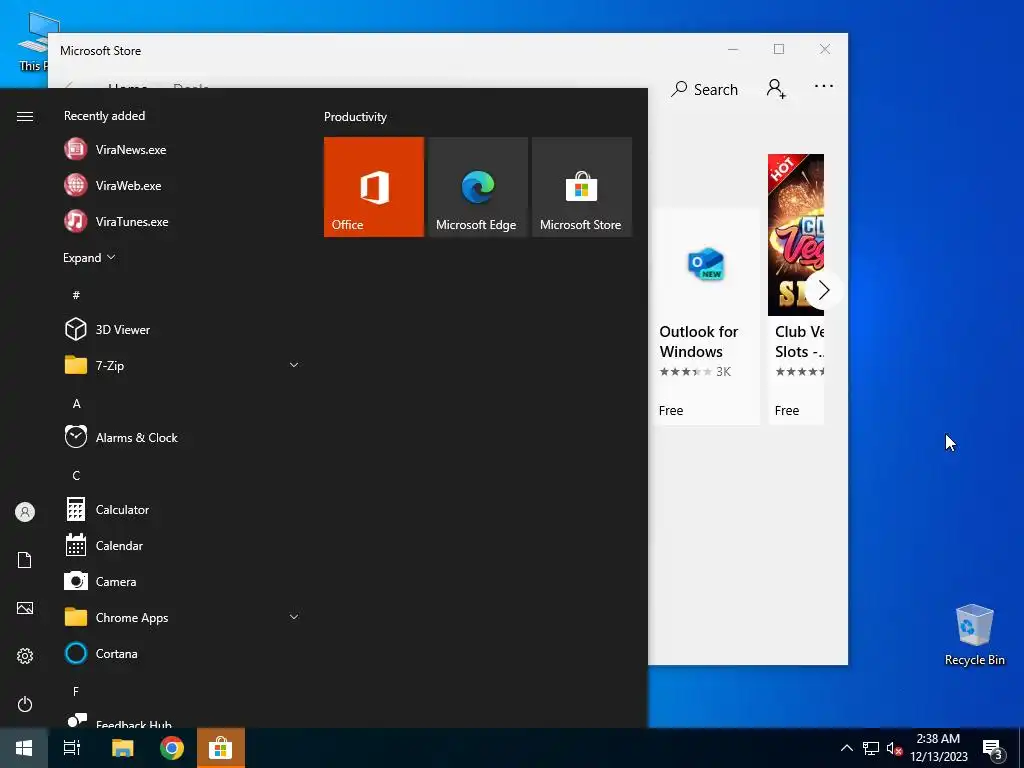Launch Google Chrome from taskbar
This screenshot has width=1024, height=768.
172,748
